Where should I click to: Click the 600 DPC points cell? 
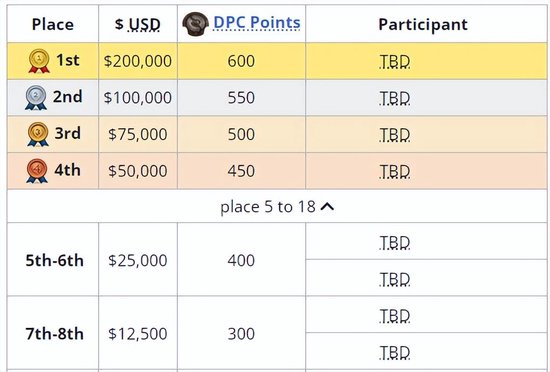pyautogui.click(x=241, y=61)
